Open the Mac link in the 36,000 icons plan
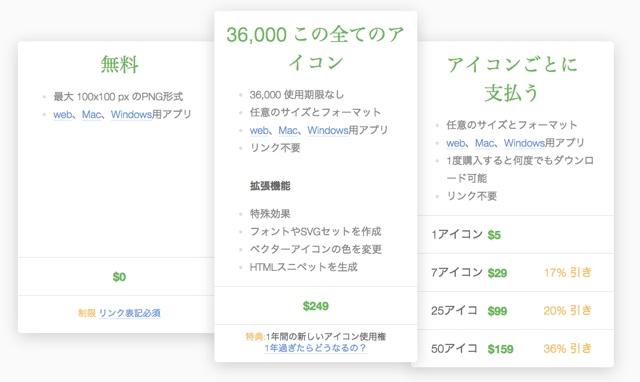This screenshot has width=640, height=382. [x=288, y=131]
